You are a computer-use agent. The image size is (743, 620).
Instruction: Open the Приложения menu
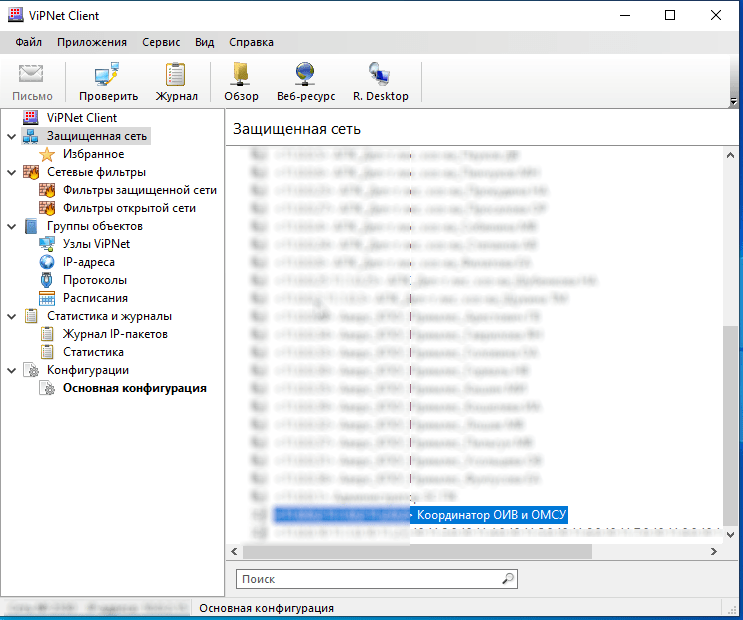(92, 42)
